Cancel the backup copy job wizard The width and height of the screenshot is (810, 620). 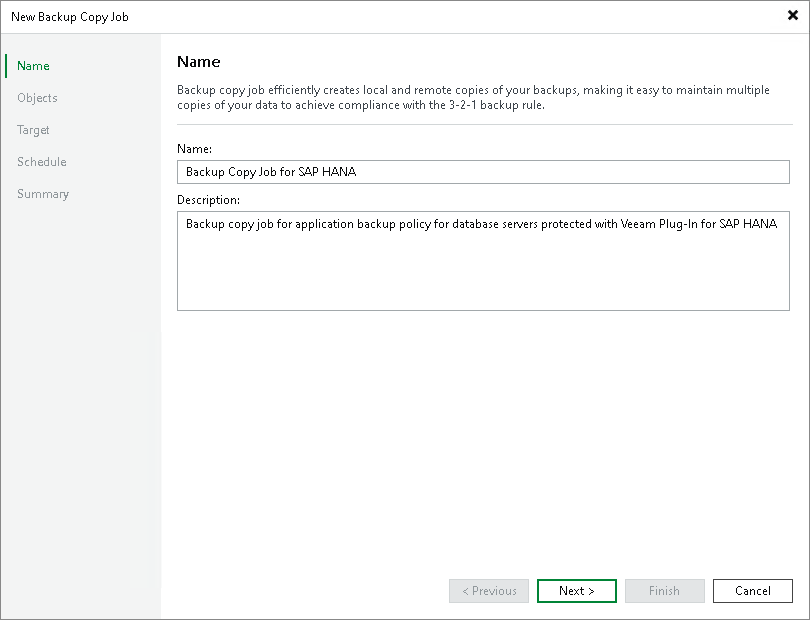click(x=752, y=591)
